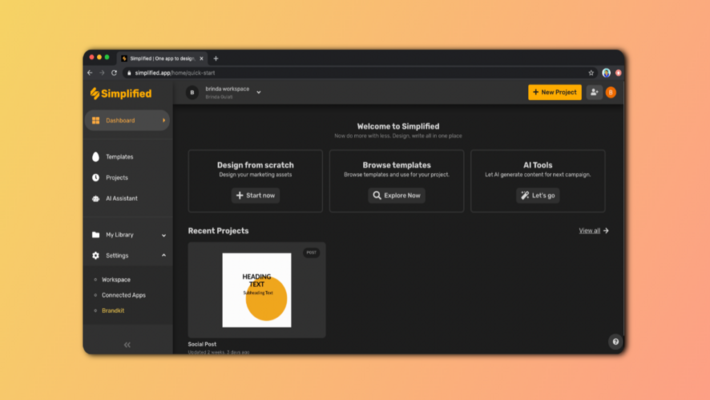Click the View all link
This screenshot has width=710, height=400.
[594, 231]
